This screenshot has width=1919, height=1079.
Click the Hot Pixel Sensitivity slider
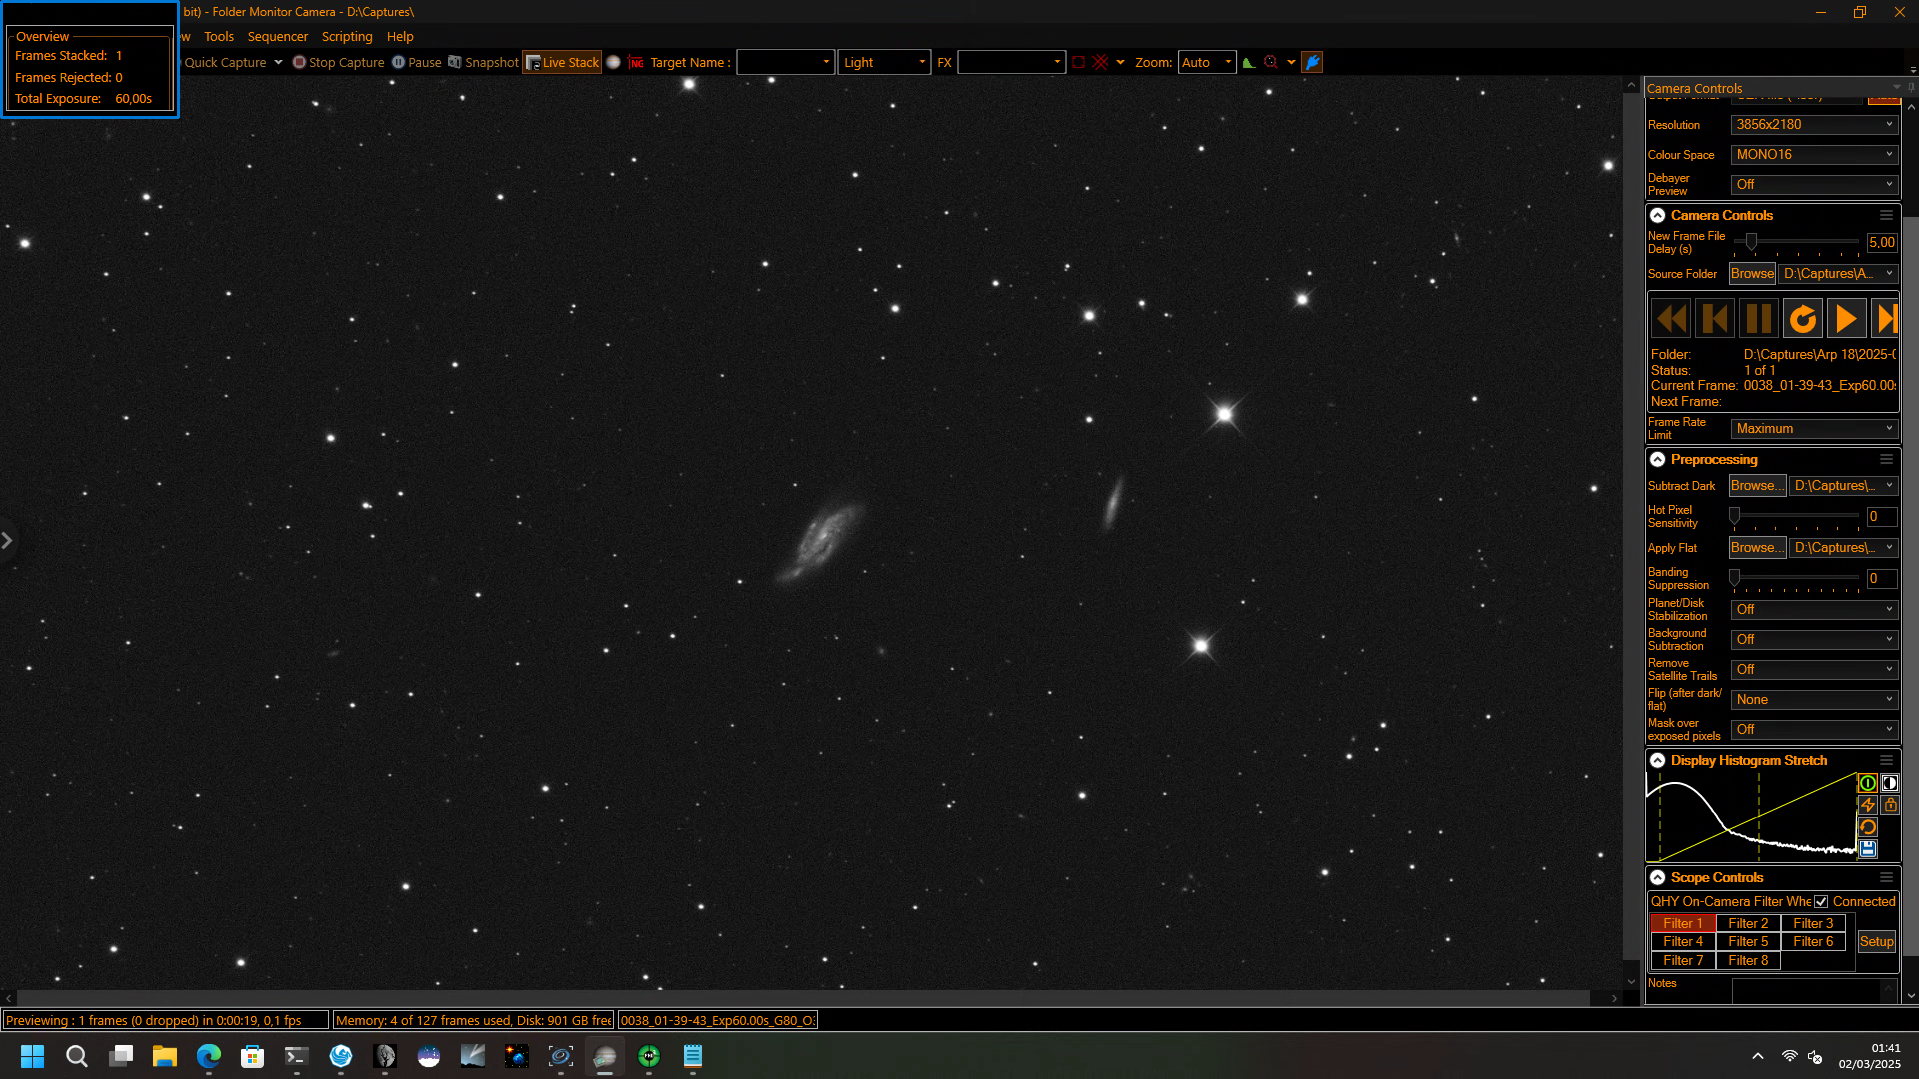(1796, 516)
